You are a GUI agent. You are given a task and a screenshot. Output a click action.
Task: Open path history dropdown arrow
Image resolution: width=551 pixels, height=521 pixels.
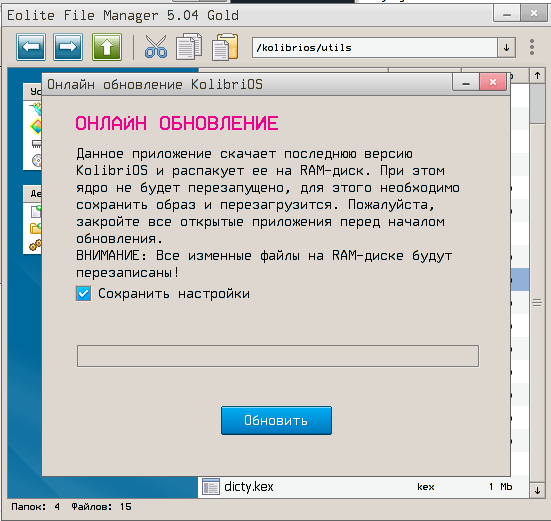coord(506,47)
